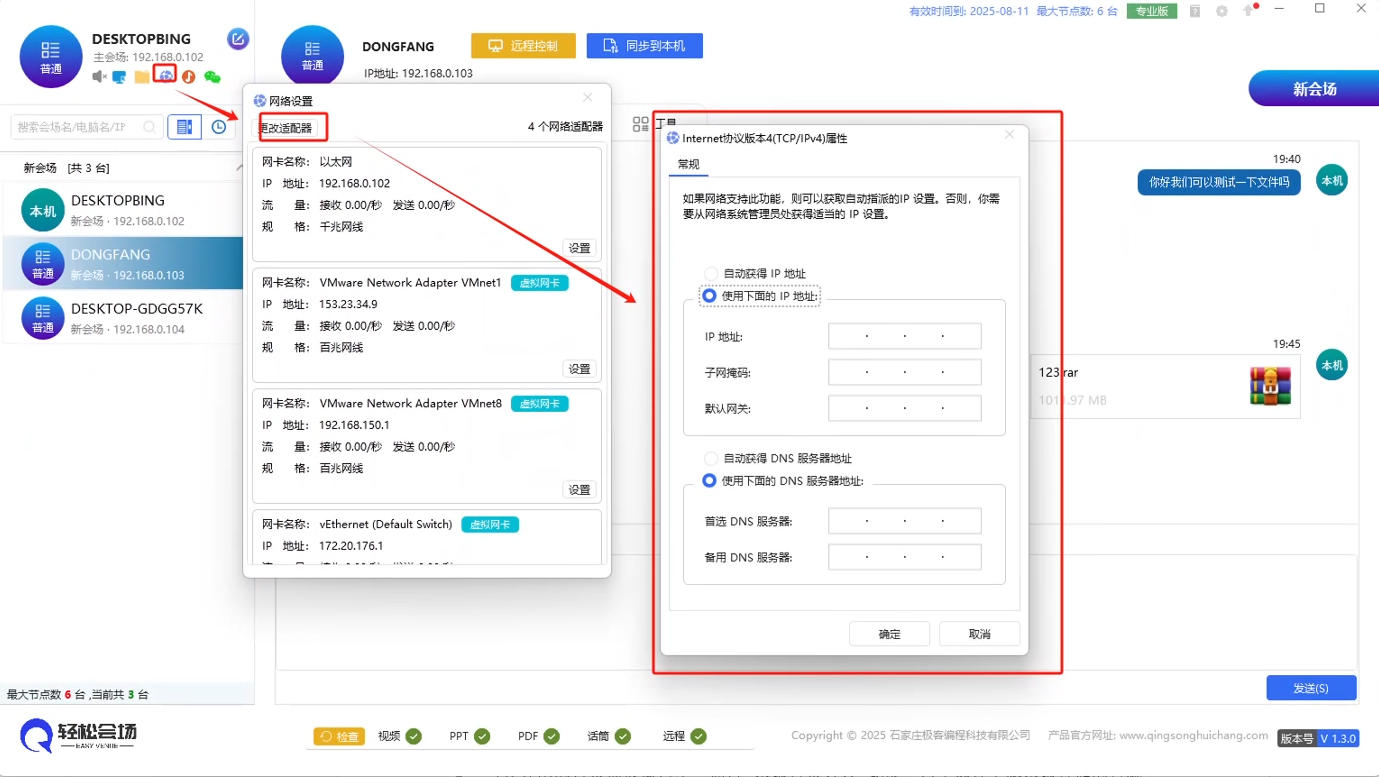Click 设置 for VMware Network Adapter VMnet8
Viewport: 1379px width, 777px height.
coord(580,490)
